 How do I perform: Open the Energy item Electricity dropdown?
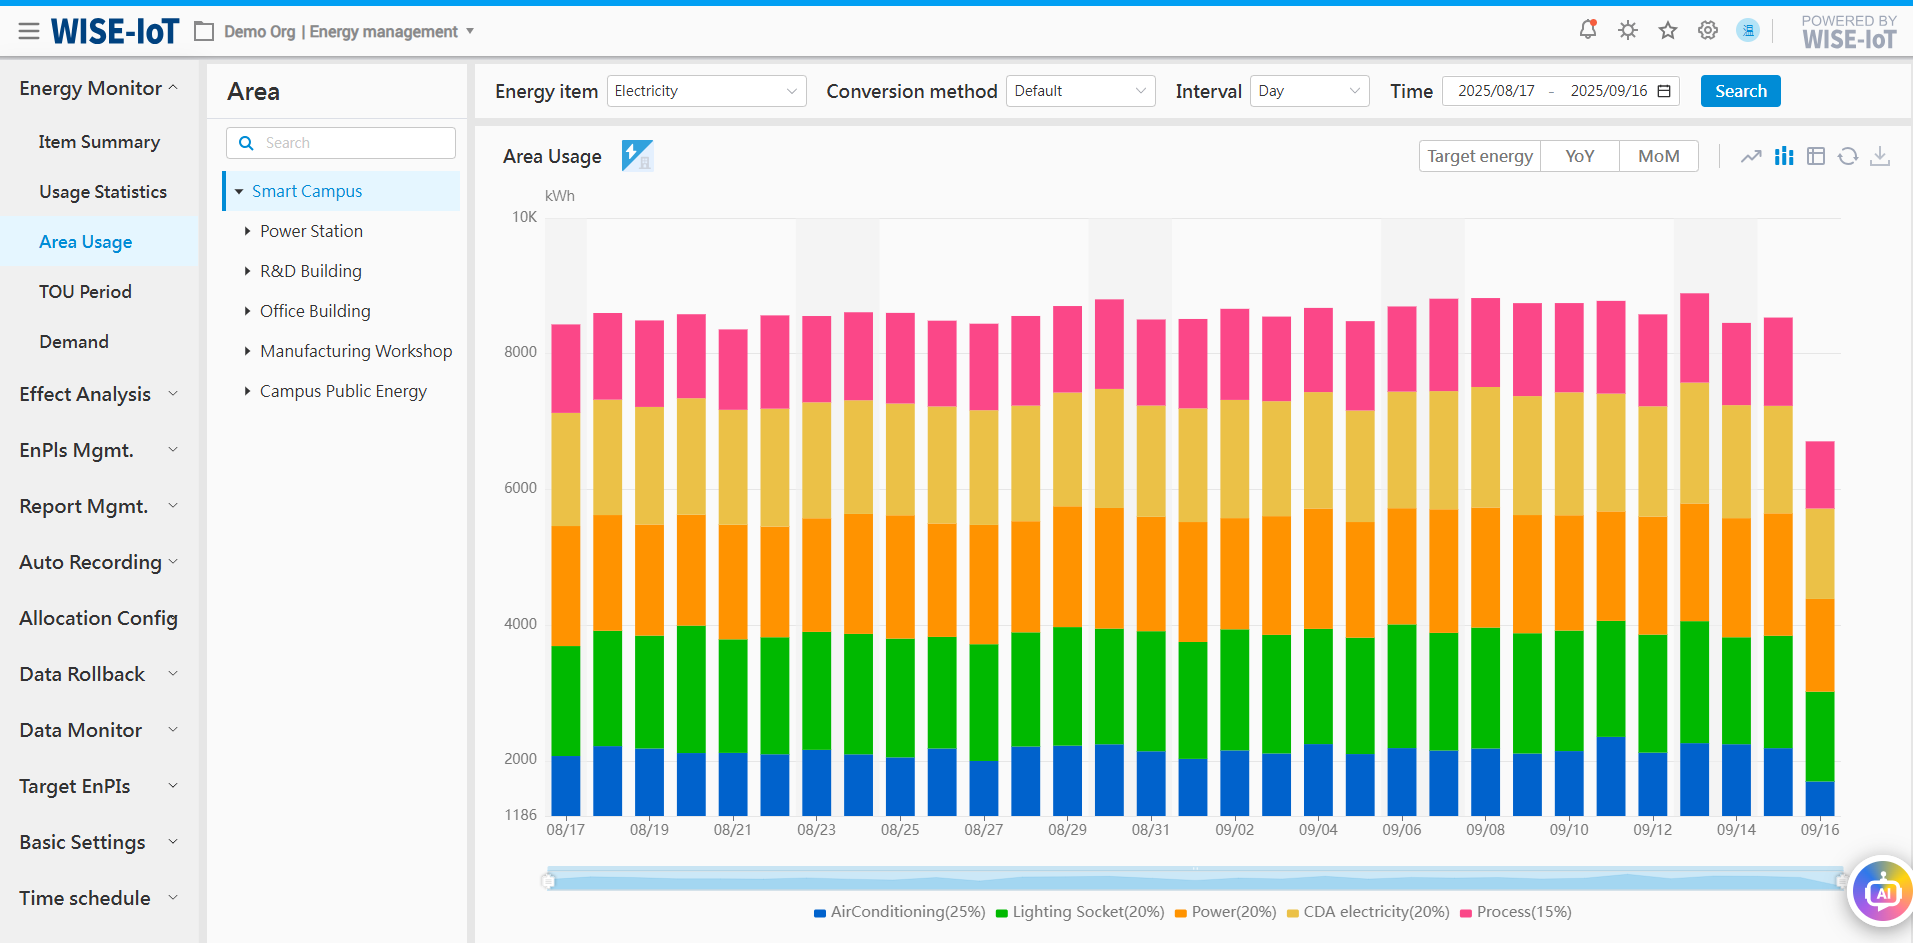click(706, 91)
